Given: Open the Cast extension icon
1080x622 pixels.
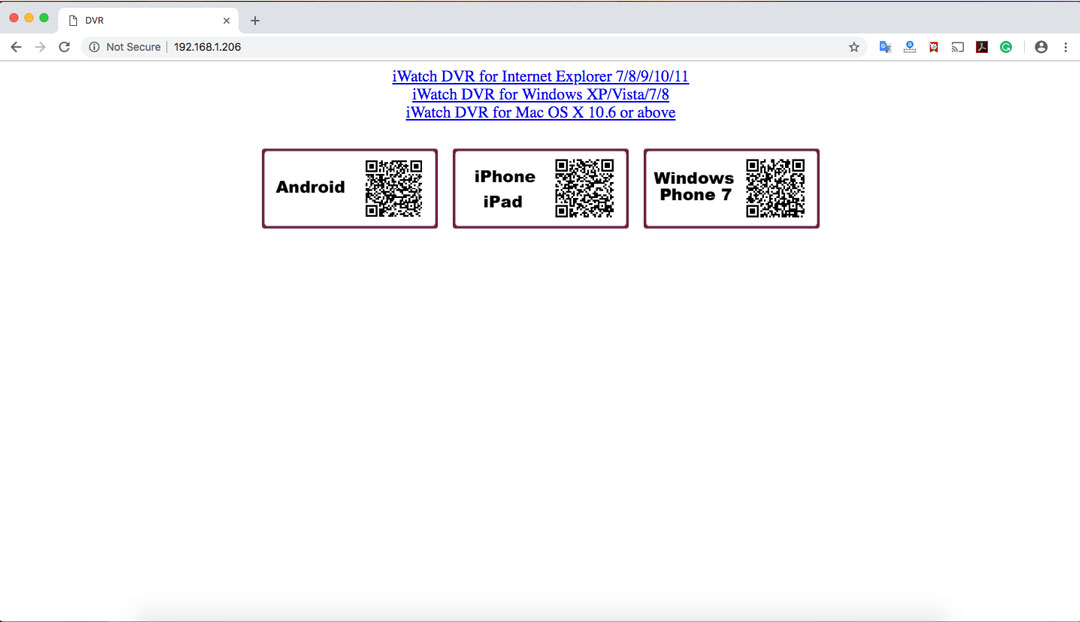Looking at the screenshot, I should 957,47.
